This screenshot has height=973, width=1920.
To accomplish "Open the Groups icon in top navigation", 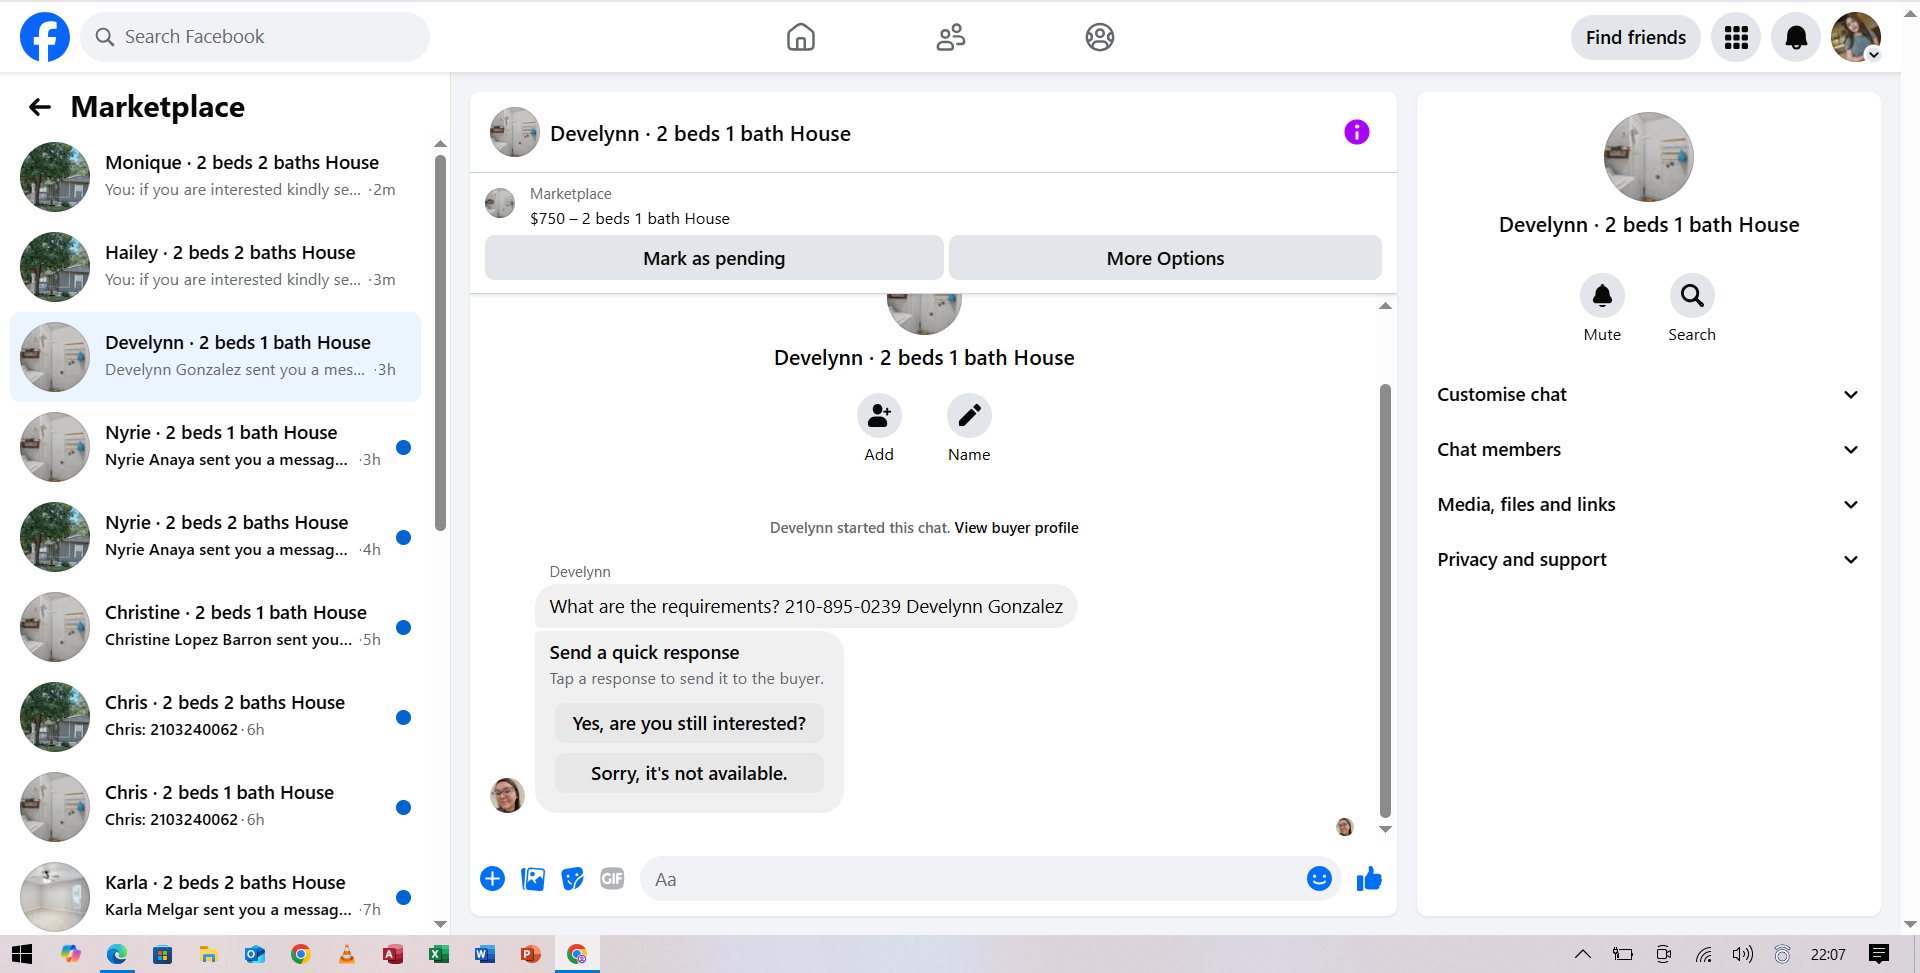I will [1100, 37].
